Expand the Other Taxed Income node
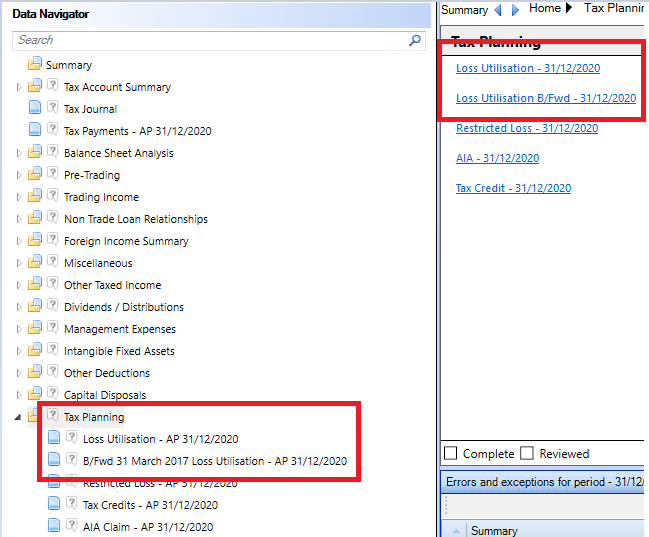The image size is (649, 537). pos(19,285)
